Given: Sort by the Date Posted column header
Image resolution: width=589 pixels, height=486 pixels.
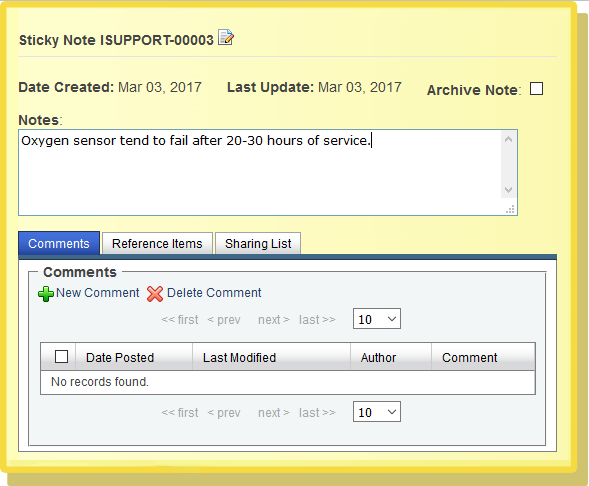Looking at the screenshot, I should (134, 357).
